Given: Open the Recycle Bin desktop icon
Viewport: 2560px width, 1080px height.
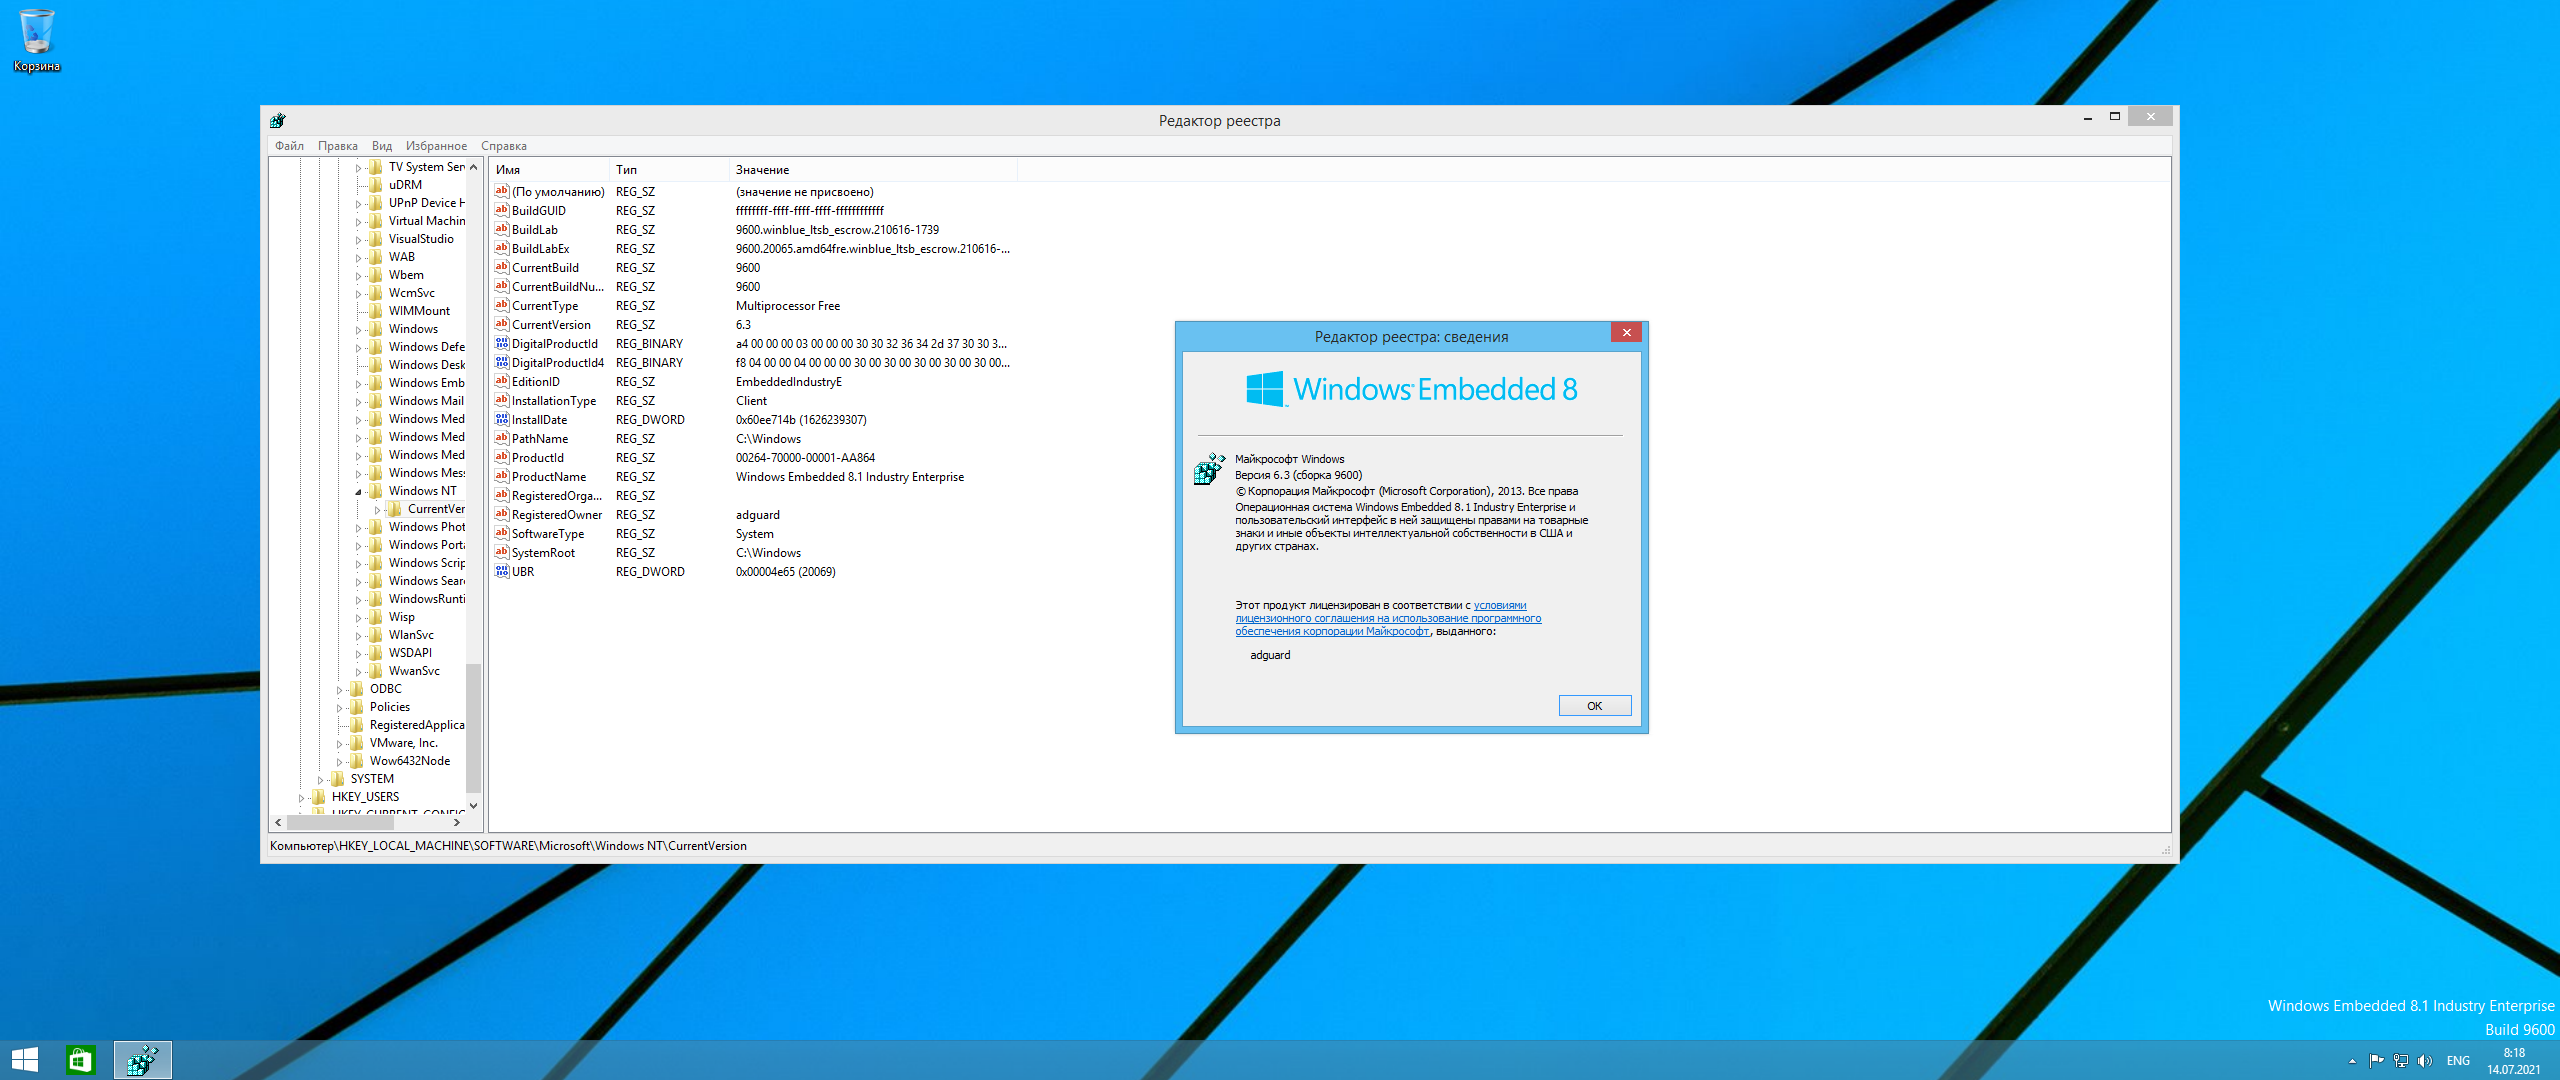Looking at the screenshot, I should [37, 40].
